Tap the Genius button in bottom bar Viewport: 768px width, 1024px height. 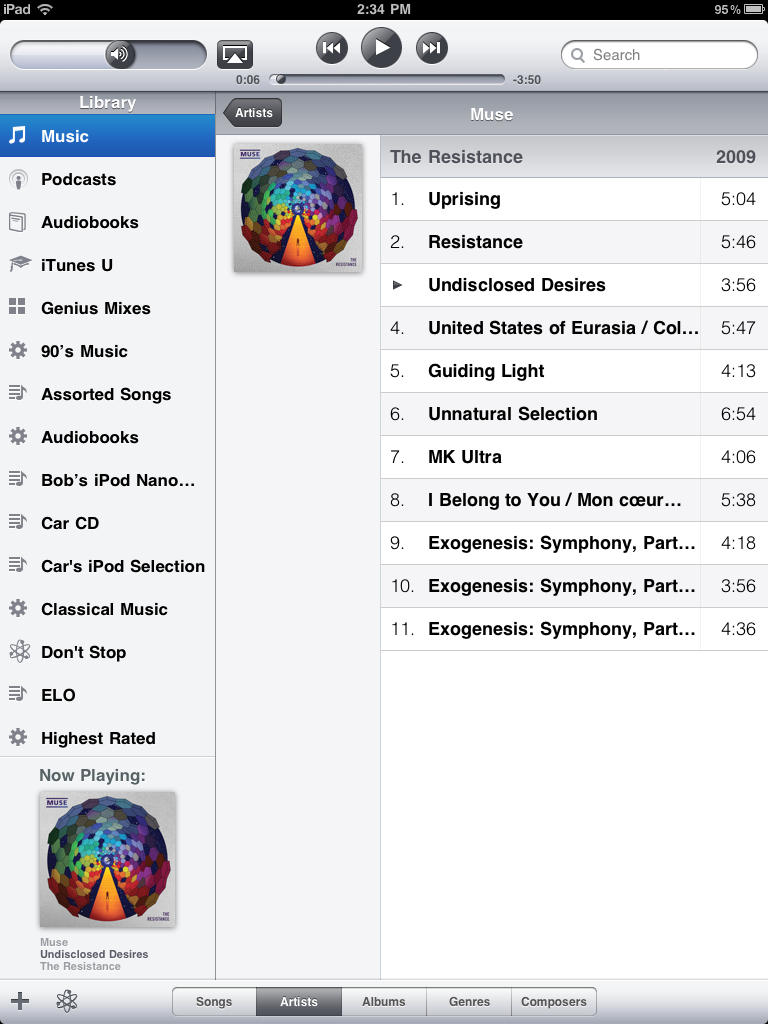[x=67, y=1000]
